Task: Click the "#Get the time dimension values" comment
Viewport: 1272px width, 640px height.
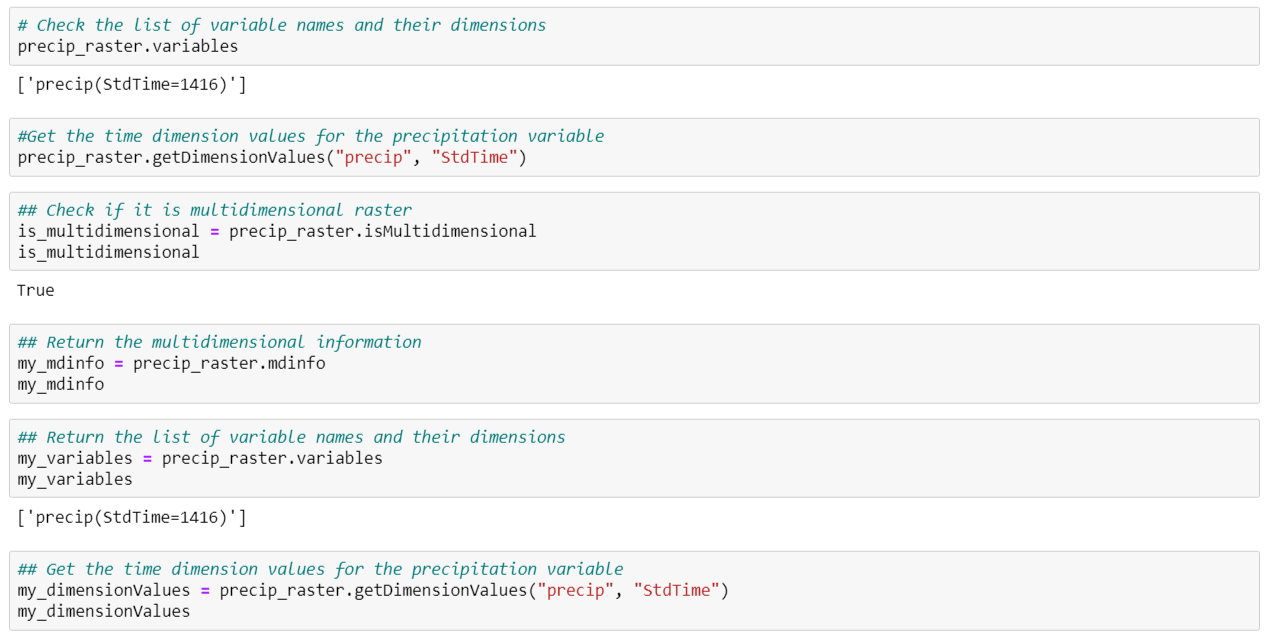Action: point(310,136)
